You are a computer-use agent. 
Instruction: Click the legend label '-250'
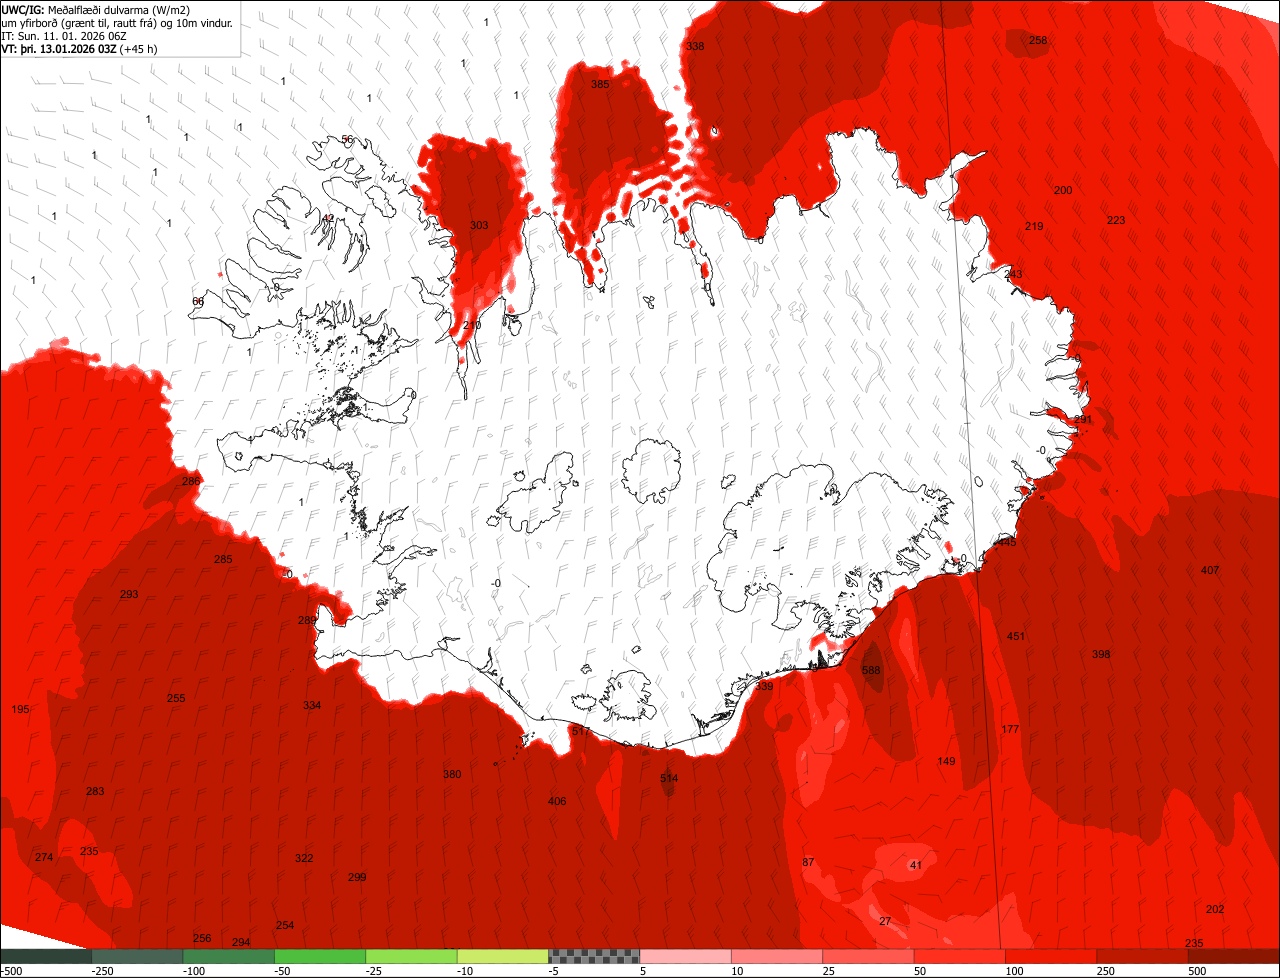(x=102, y=971)
